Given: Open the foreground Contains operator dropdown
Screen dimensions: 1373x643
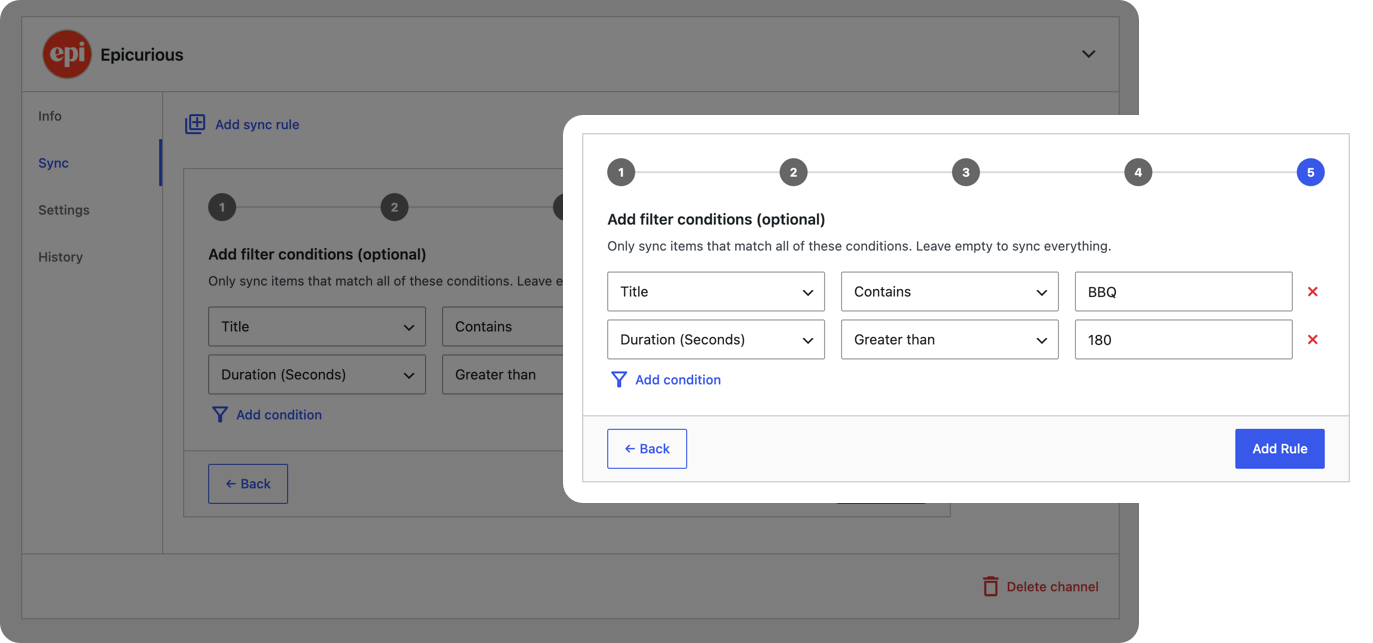Looking at the screenshot, I should (x=950, y=292).
